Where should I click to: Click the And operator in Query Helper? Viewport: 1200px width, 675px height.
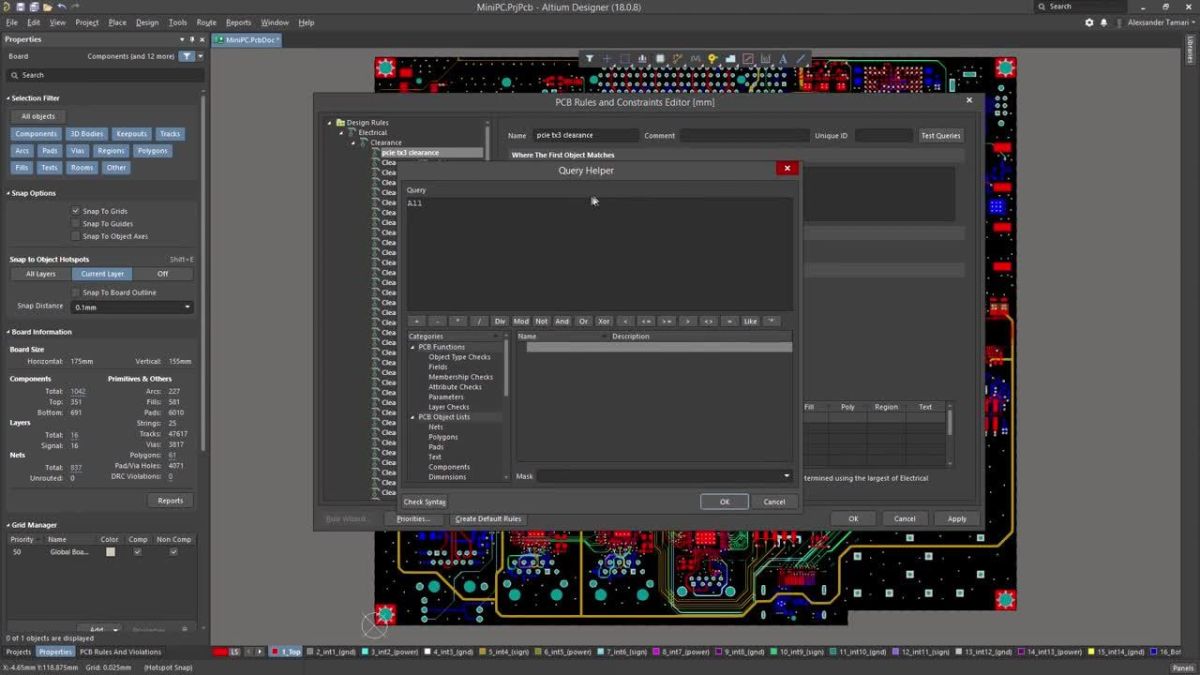tap(561, 321)
